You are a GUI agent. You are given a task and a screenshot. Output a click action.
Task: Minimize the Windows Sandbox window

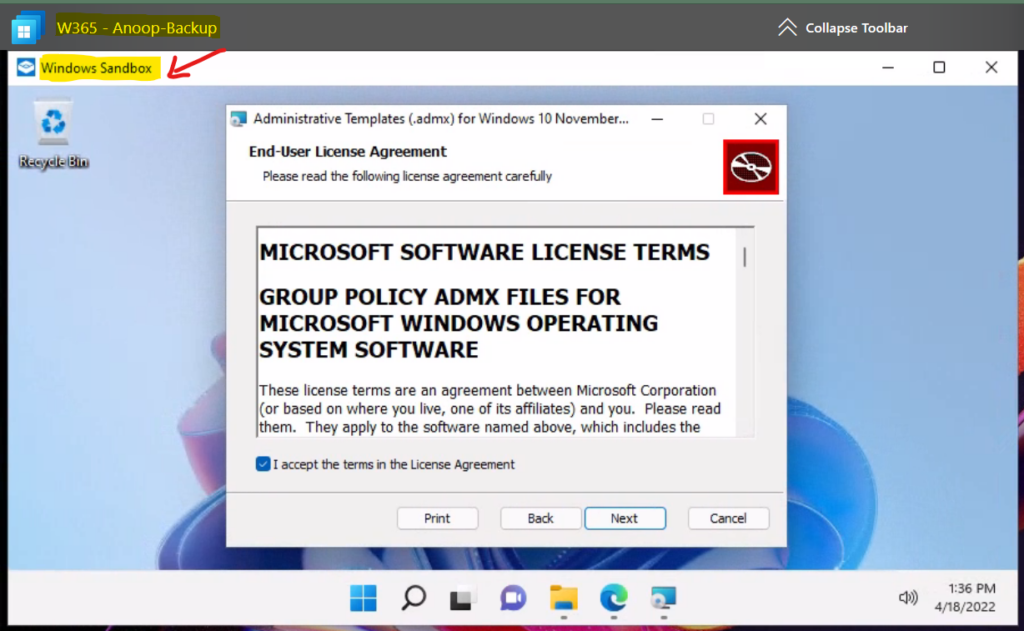pyautogui.click(x=888, y=67)
